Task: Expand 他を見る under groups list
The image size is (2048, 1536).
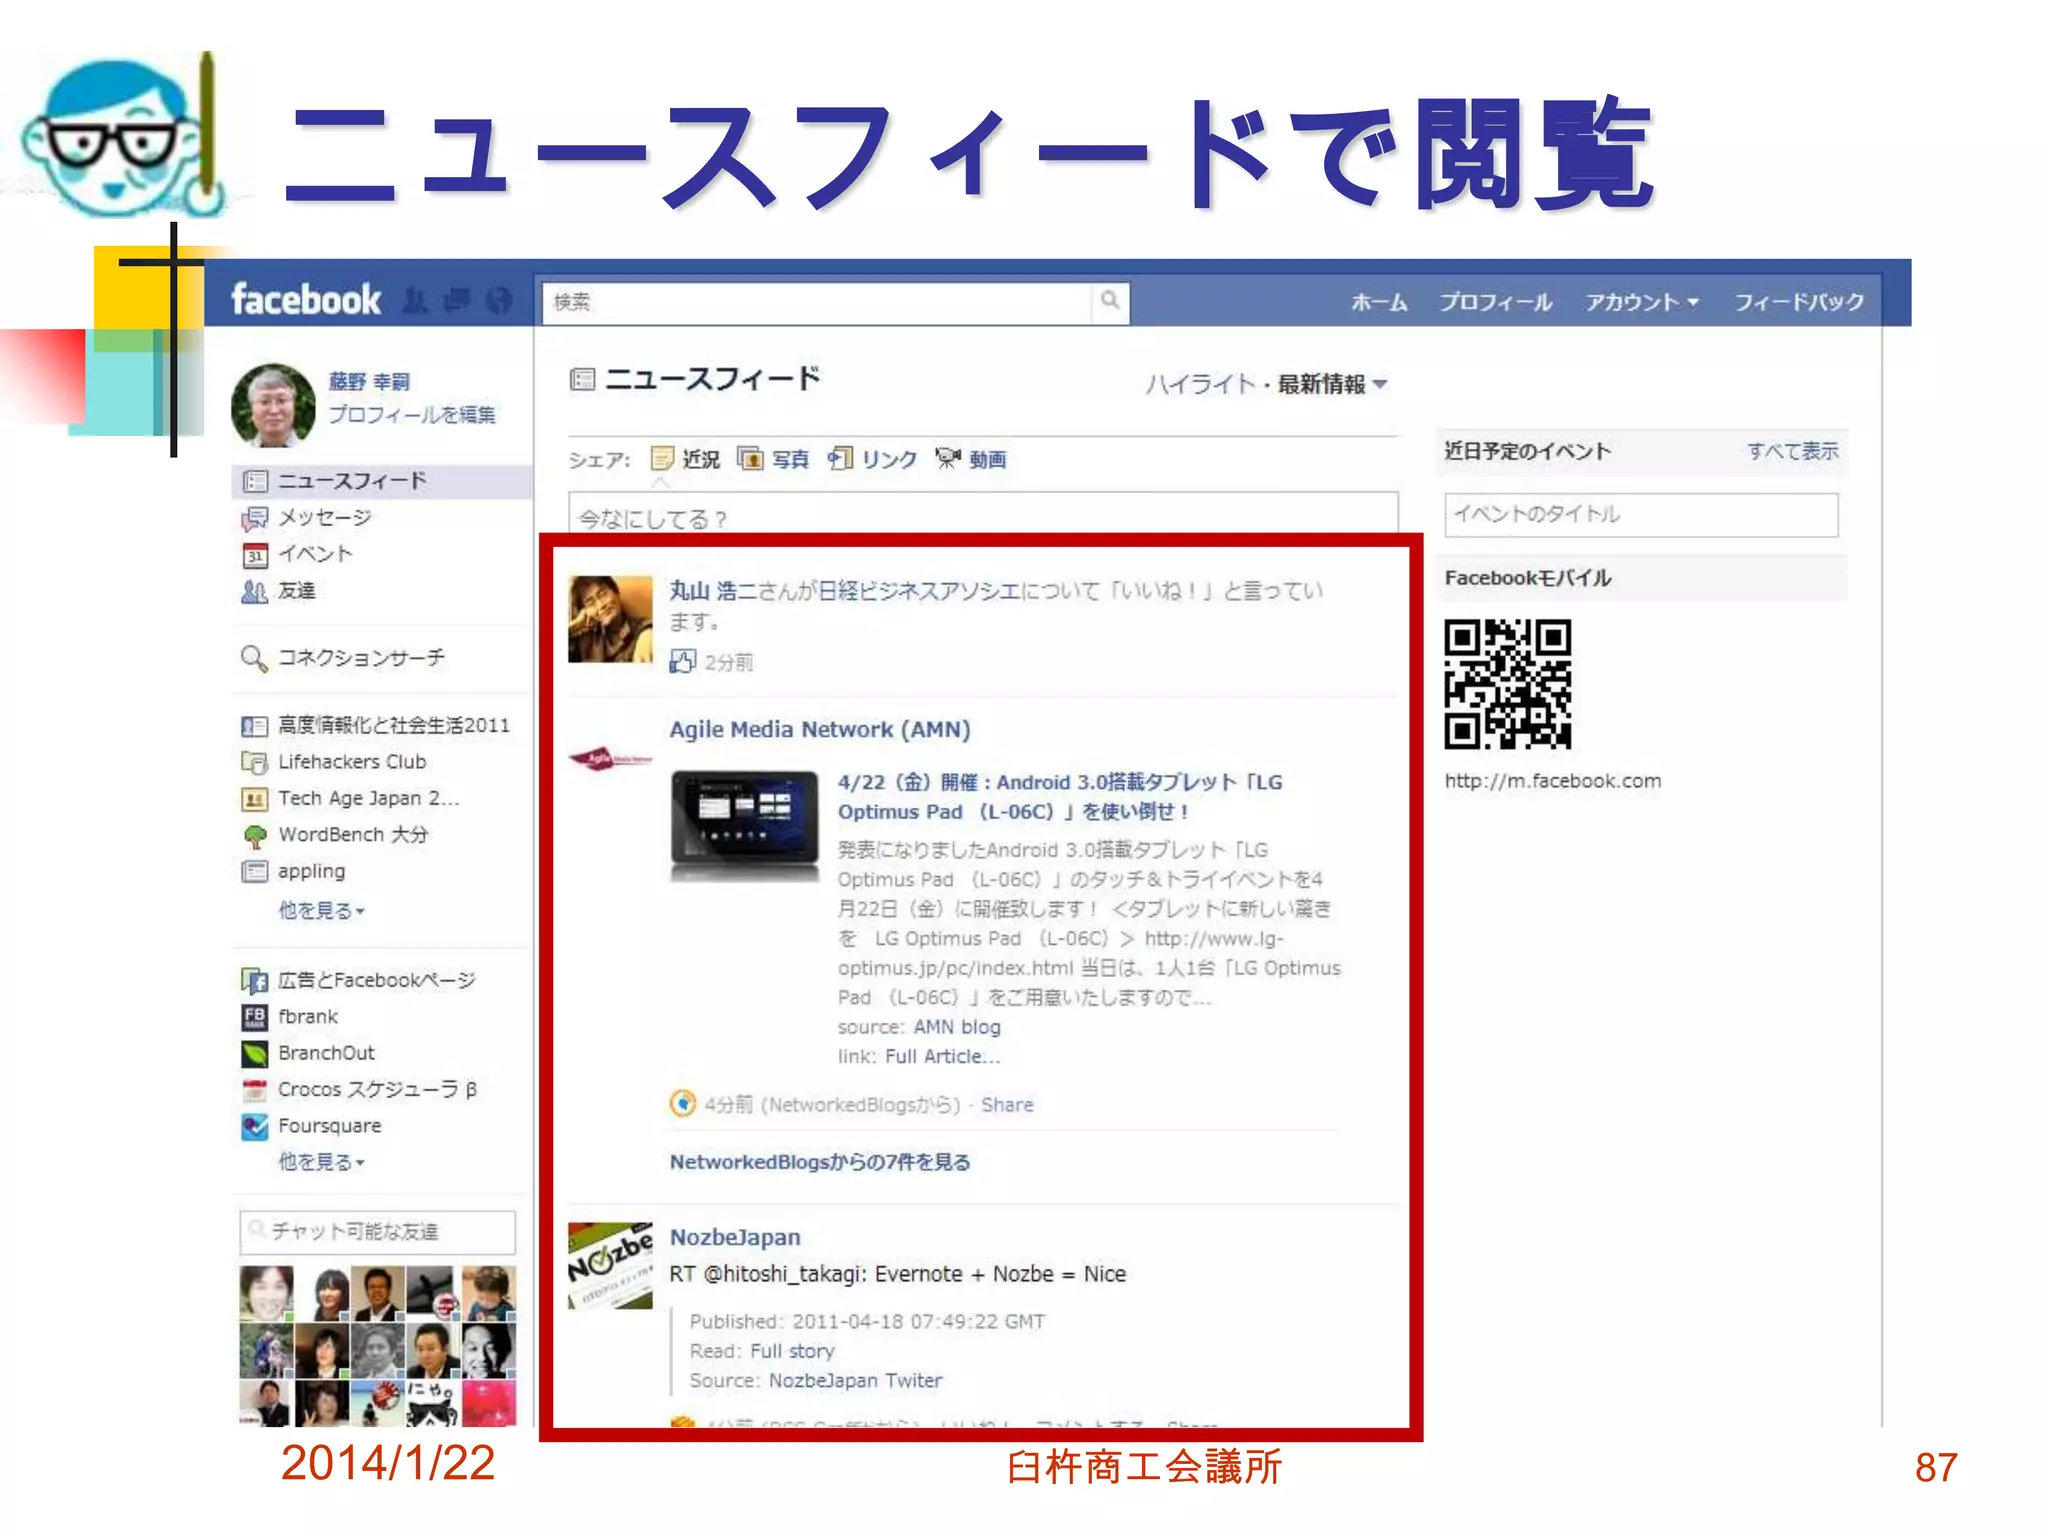Action: pos(321,911)
